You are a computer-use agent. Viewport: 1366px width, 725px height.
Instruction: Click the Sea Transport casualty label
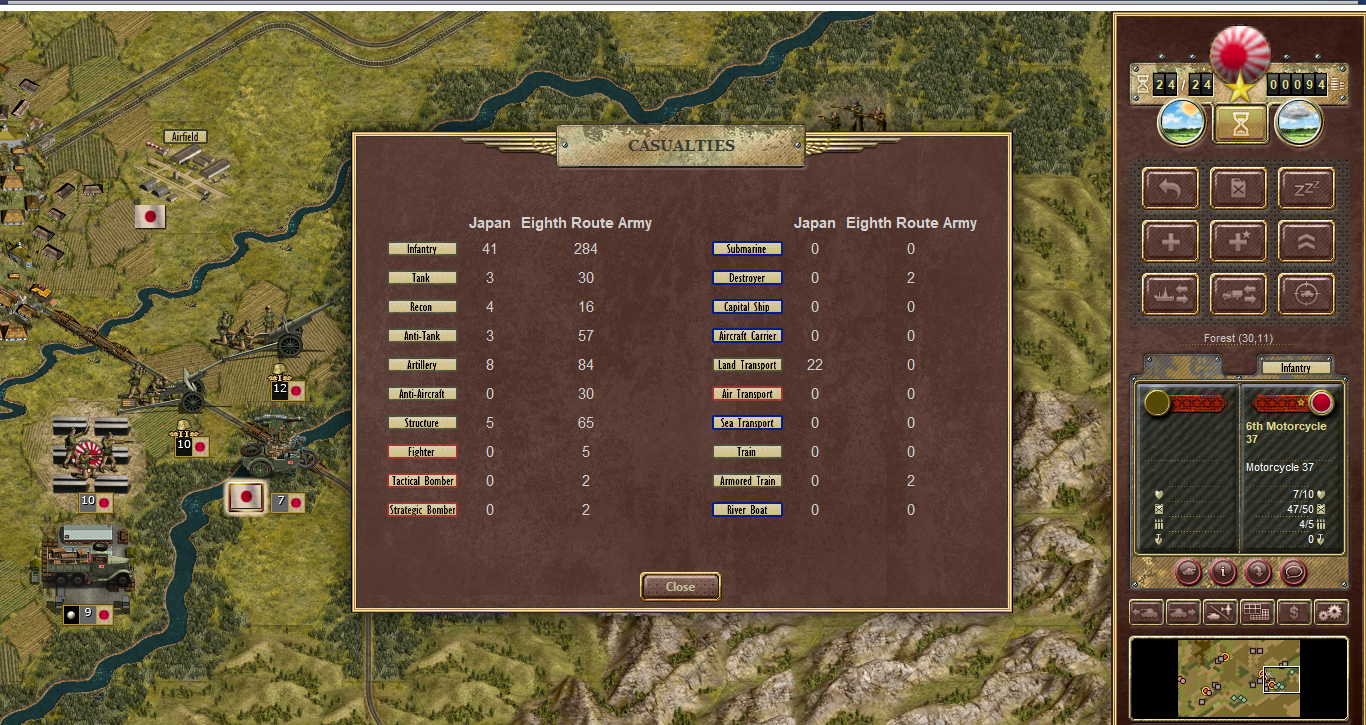(747, 423)
